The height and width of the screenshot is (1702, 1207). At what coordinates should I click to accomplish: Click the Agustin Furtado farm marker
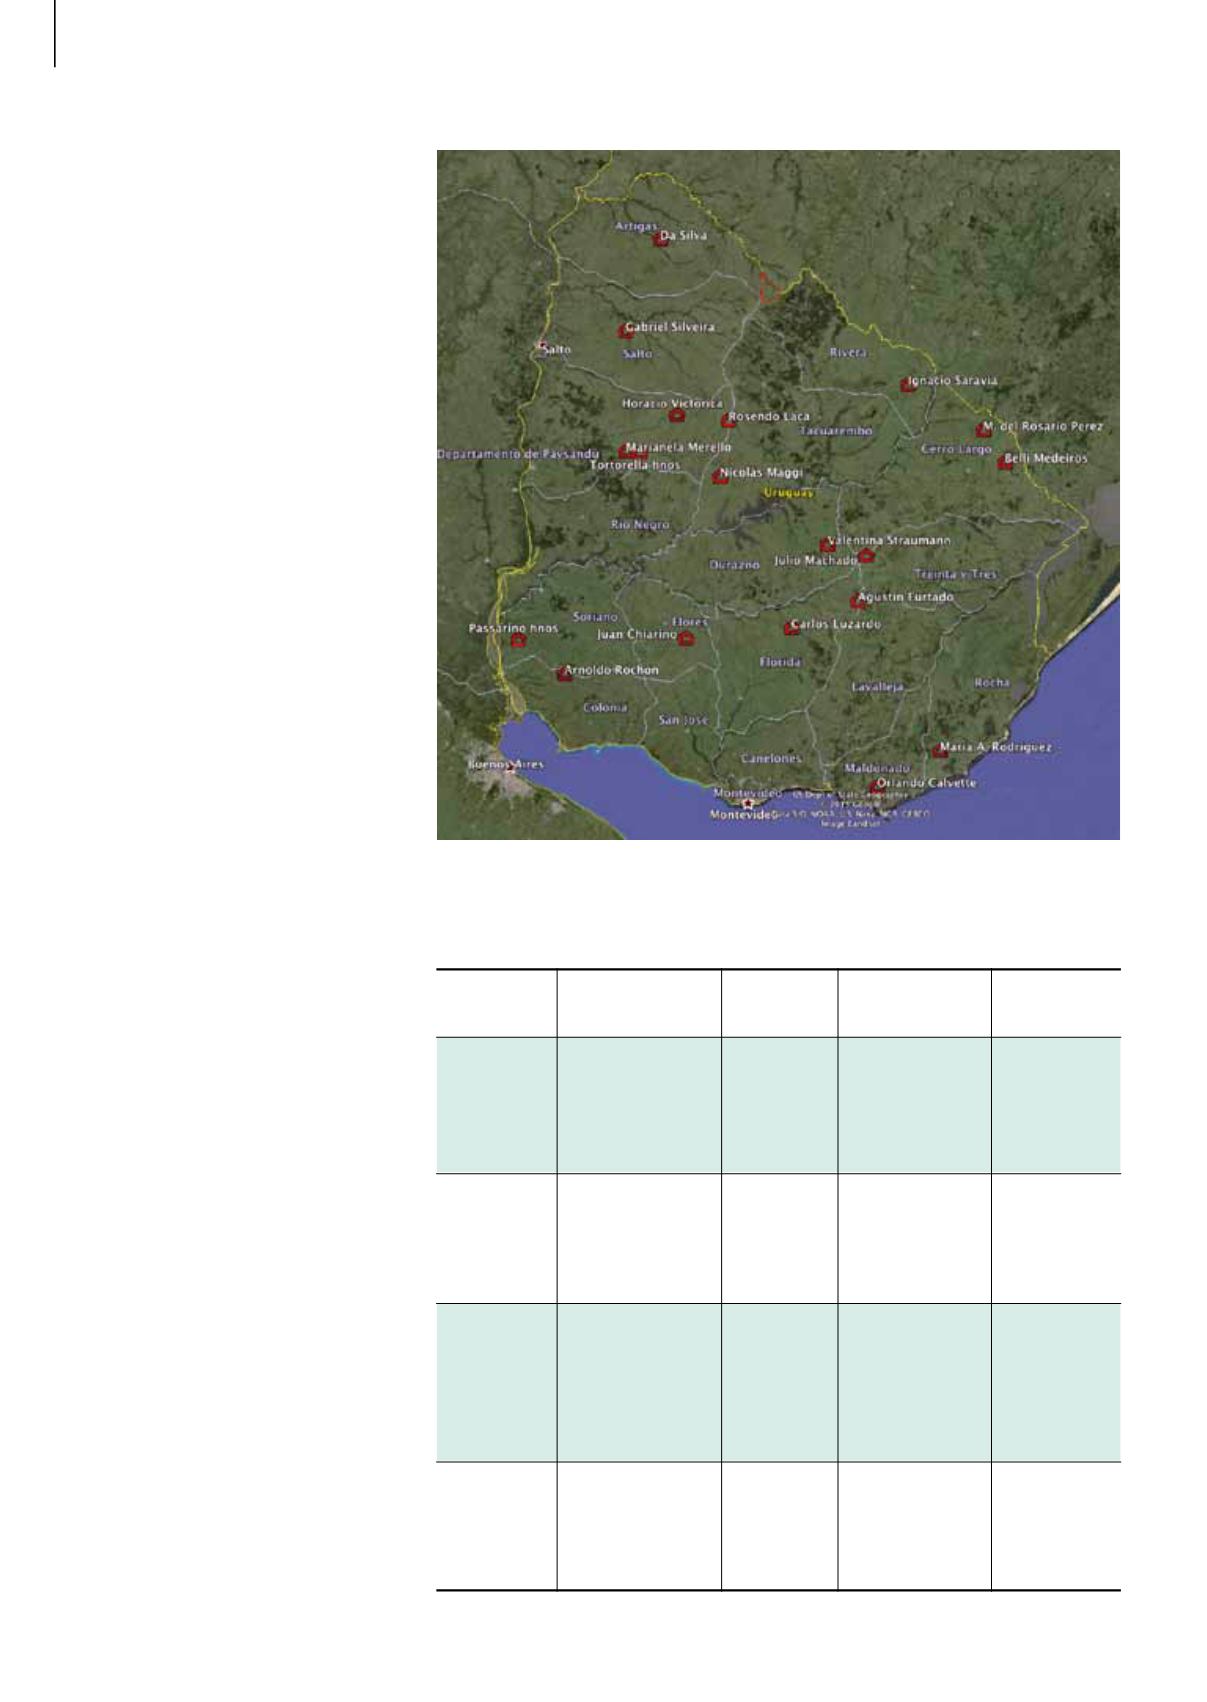(x=857, y=601)
